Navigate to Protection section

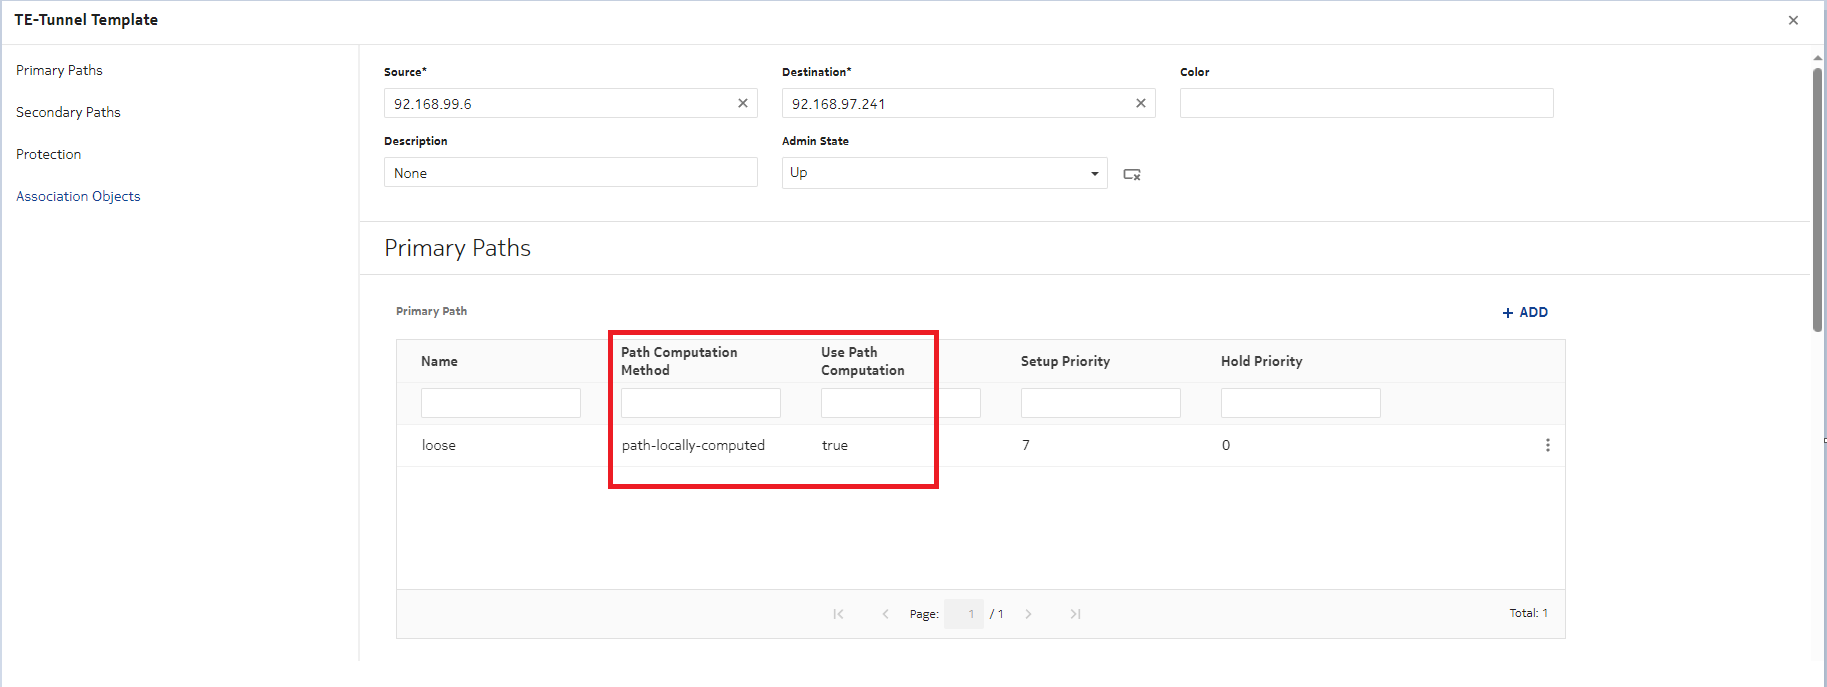[48, 154]
